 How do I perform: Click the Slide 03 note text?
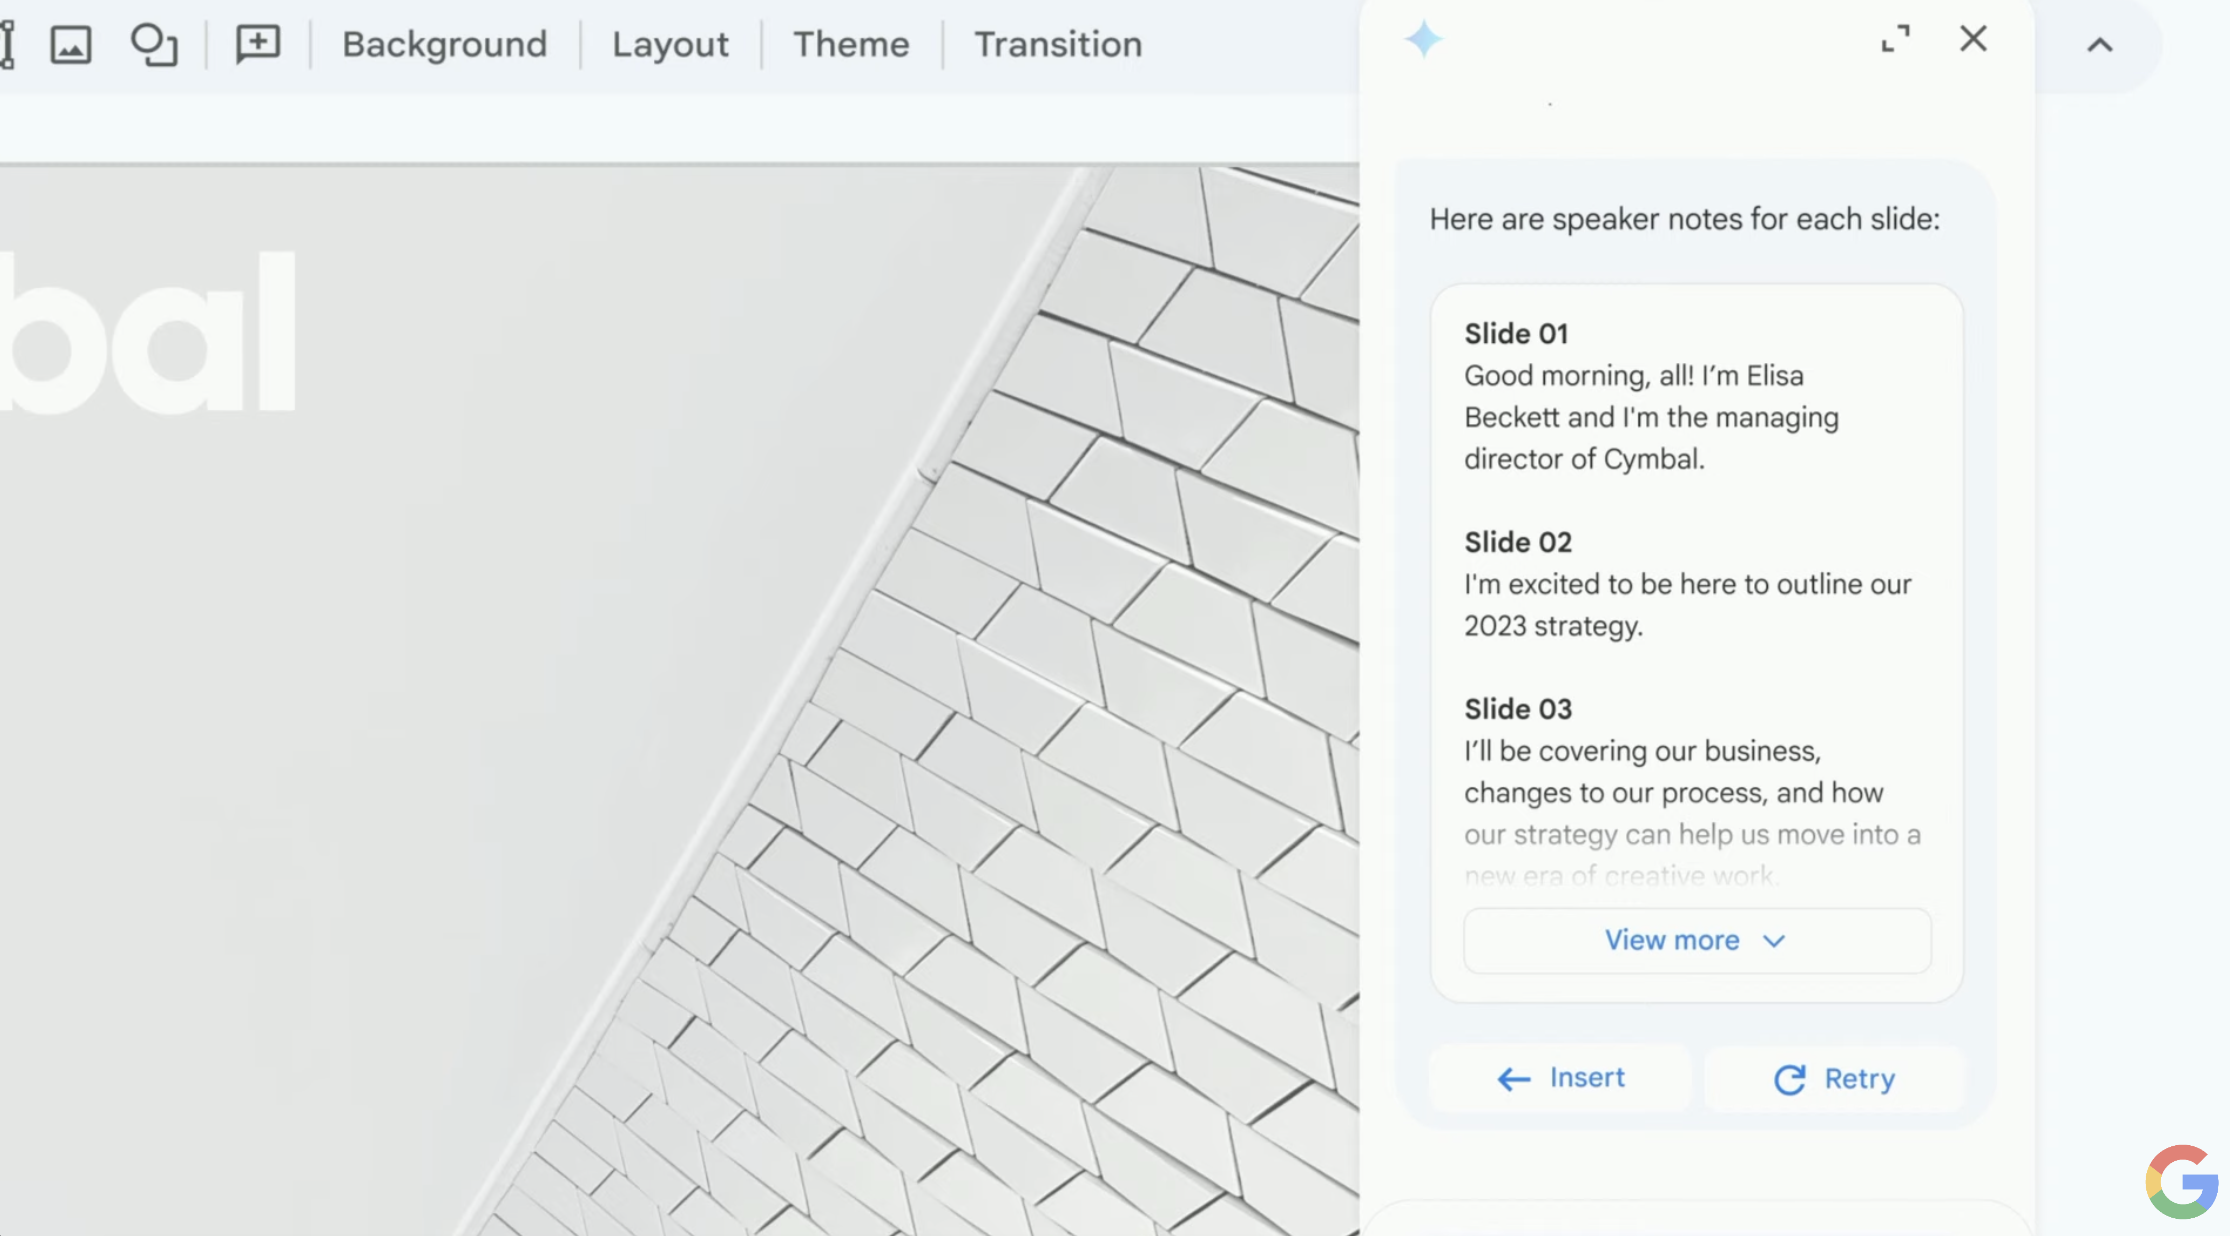tap(1691, 792)
